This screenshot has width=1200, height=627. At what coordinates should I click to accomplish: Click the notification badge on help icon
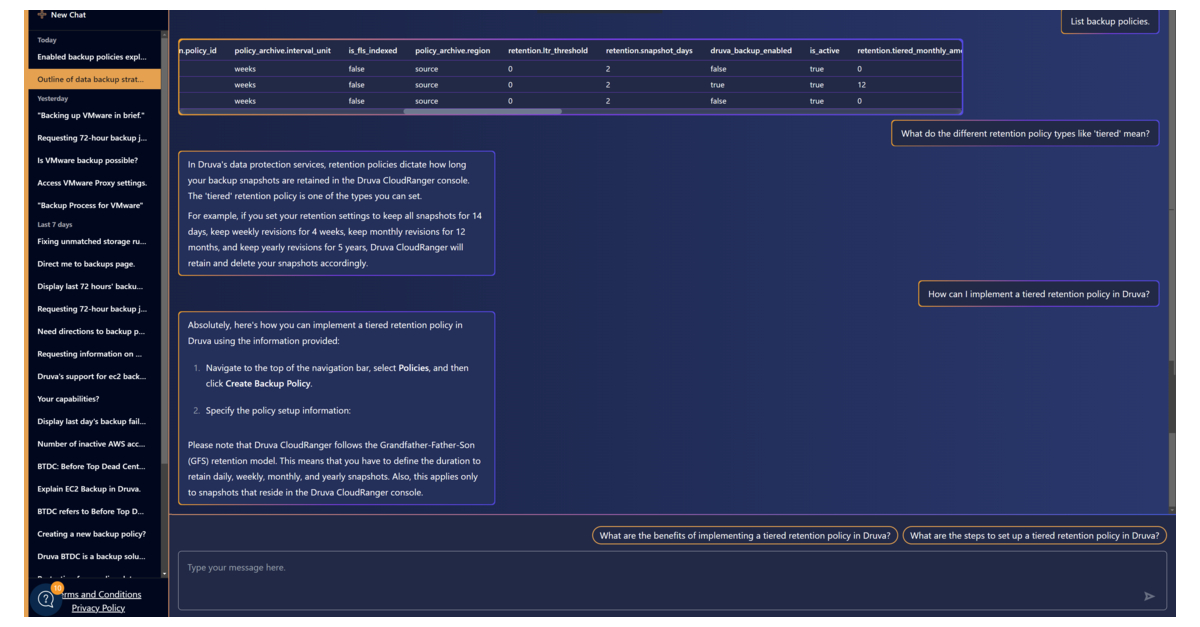point(57,588)
